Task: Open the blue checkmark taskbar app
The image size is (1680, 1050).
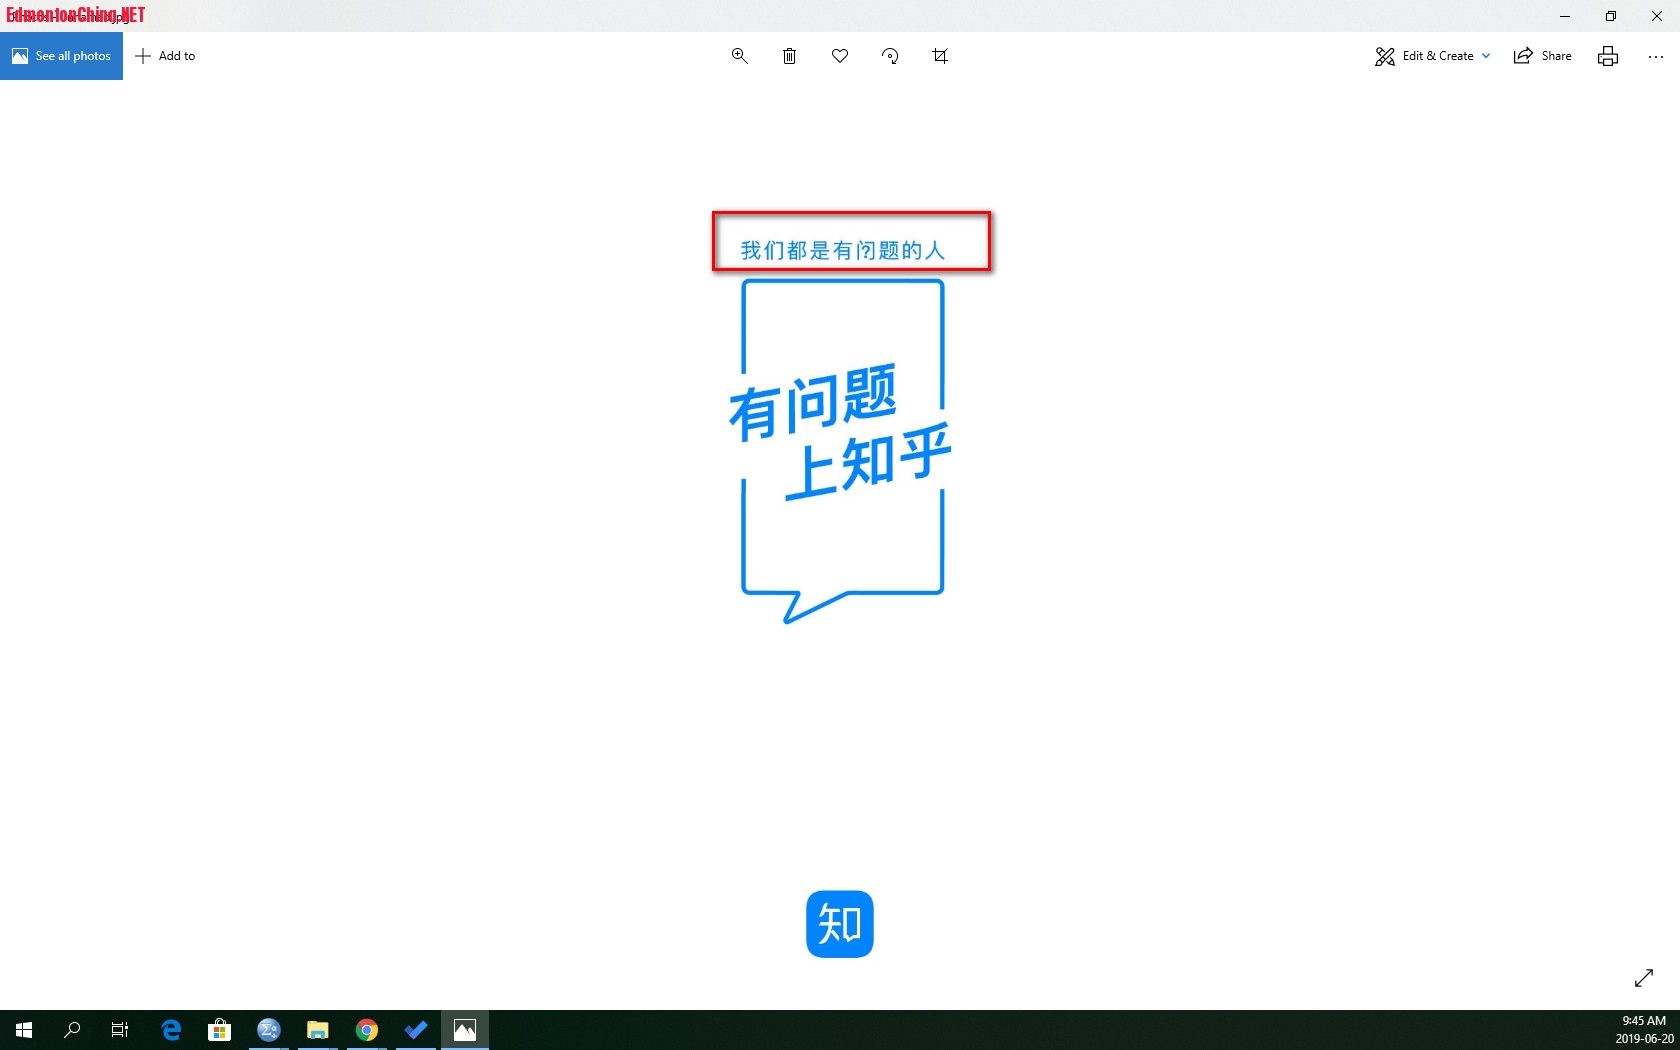Action: (x=416, y=1030)
